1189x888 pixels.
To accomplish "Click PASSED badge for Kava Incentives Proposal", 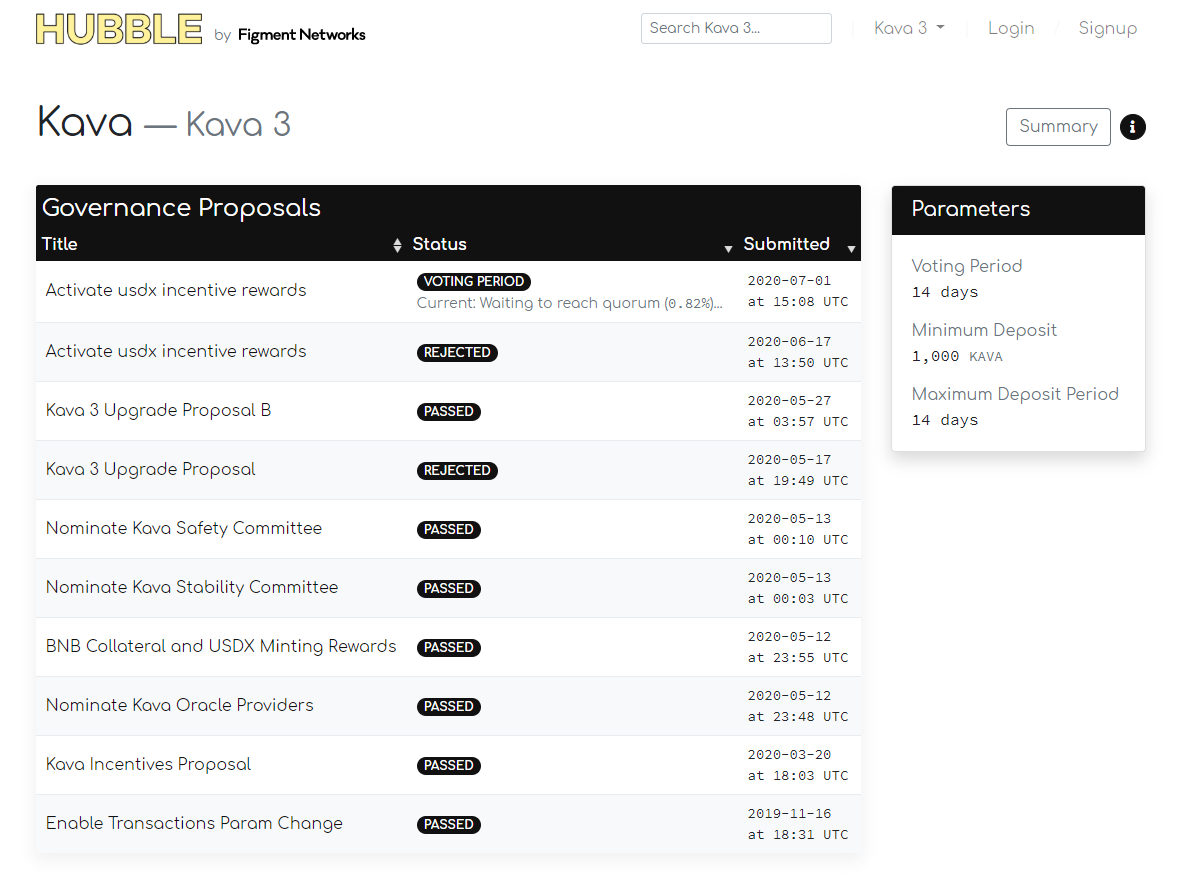I will [x=448, y=766].
